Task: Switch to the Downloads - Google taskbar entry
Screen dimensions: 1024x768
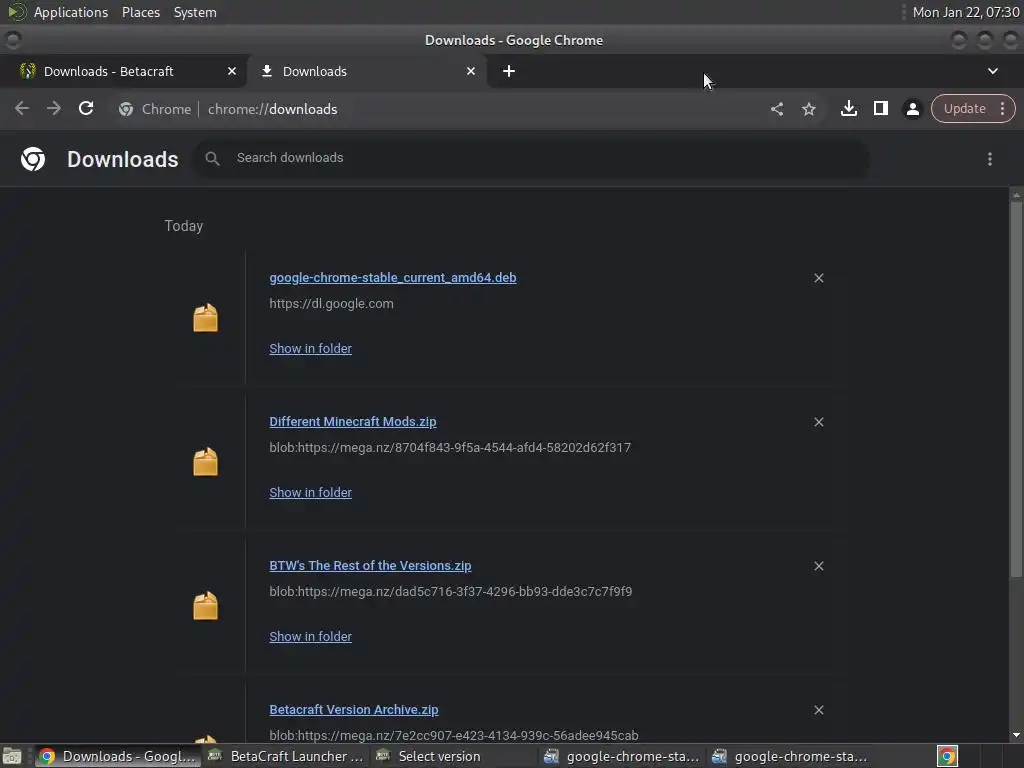Action: 118,756
